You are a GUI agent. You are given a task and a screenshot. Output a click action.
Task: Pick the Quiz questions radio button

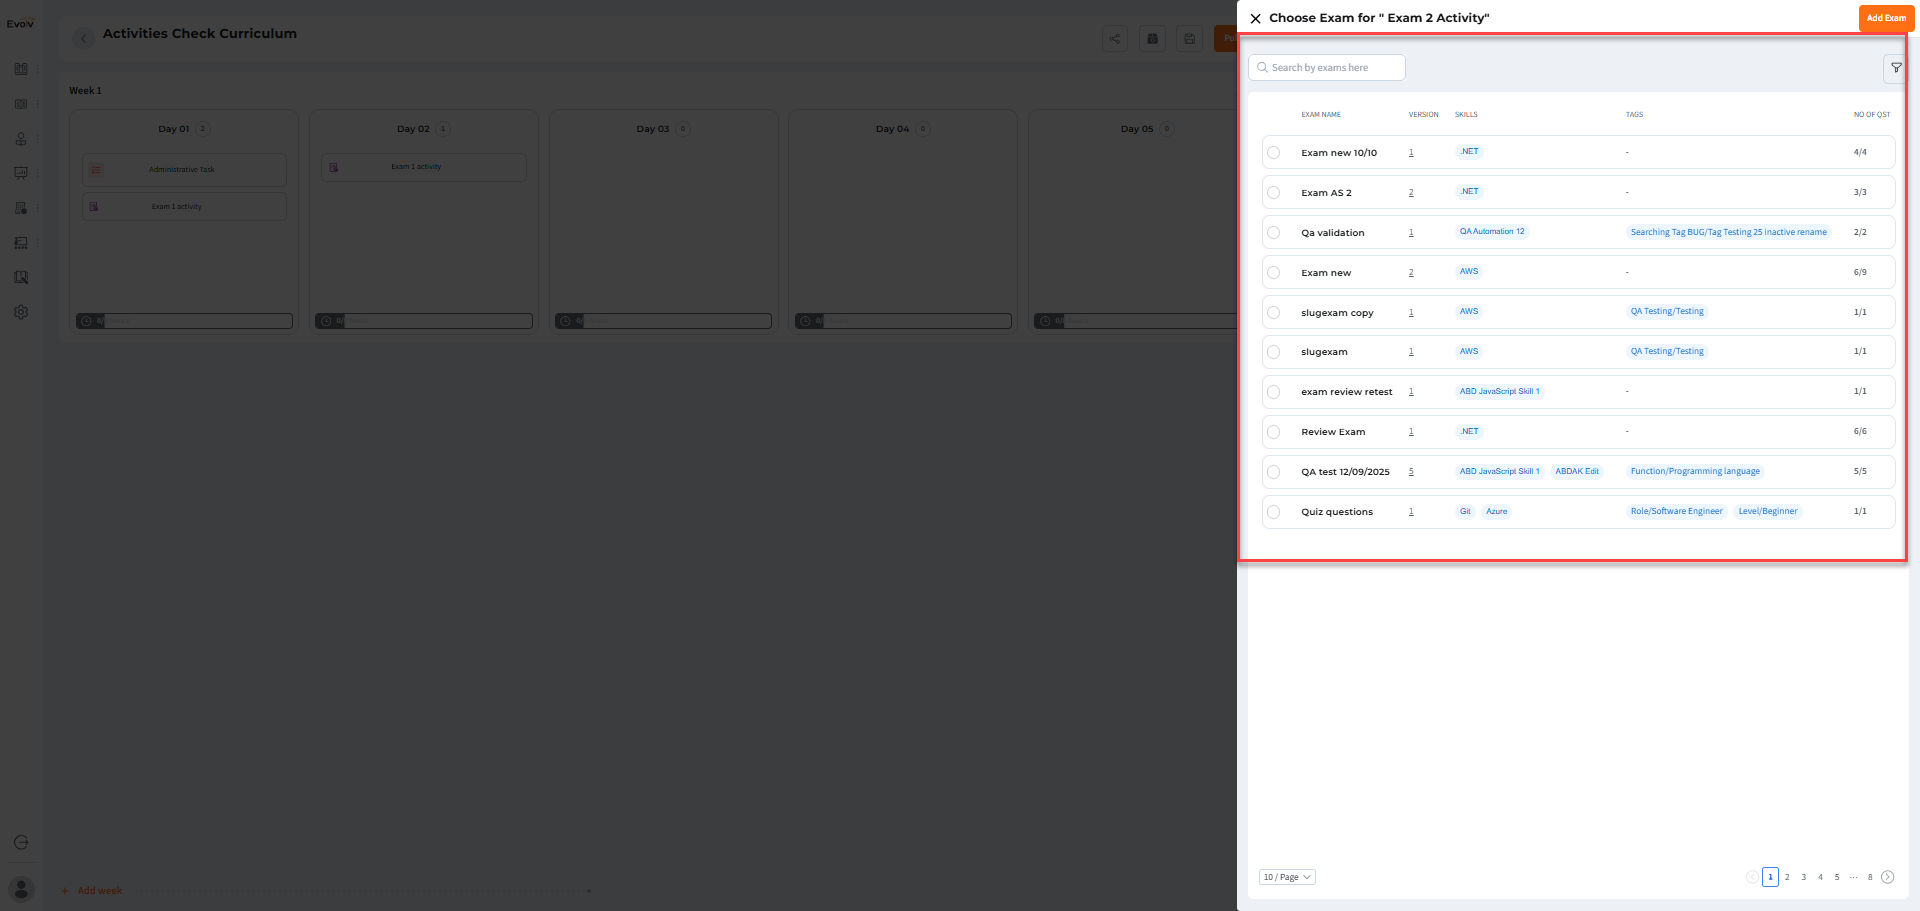click(x=1274, y=512)
